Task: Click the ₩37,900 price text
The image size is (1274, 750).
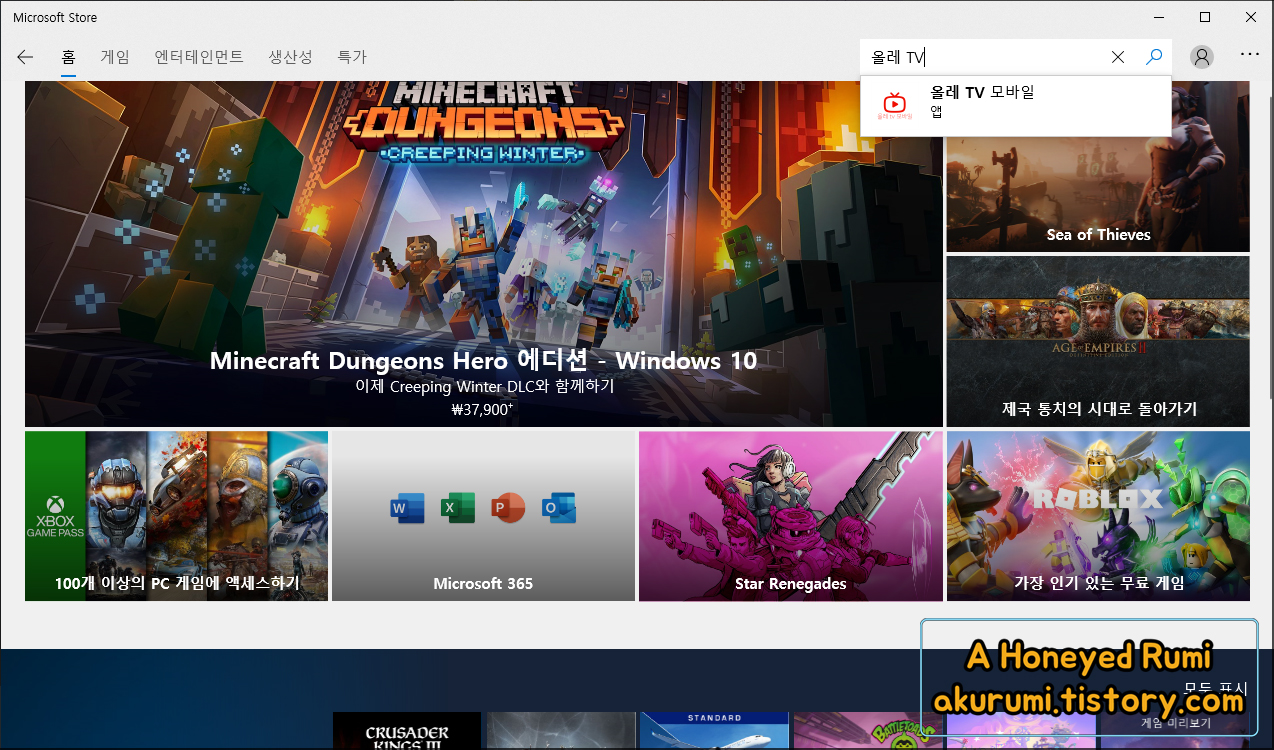Action: click(x=482, y=409)
